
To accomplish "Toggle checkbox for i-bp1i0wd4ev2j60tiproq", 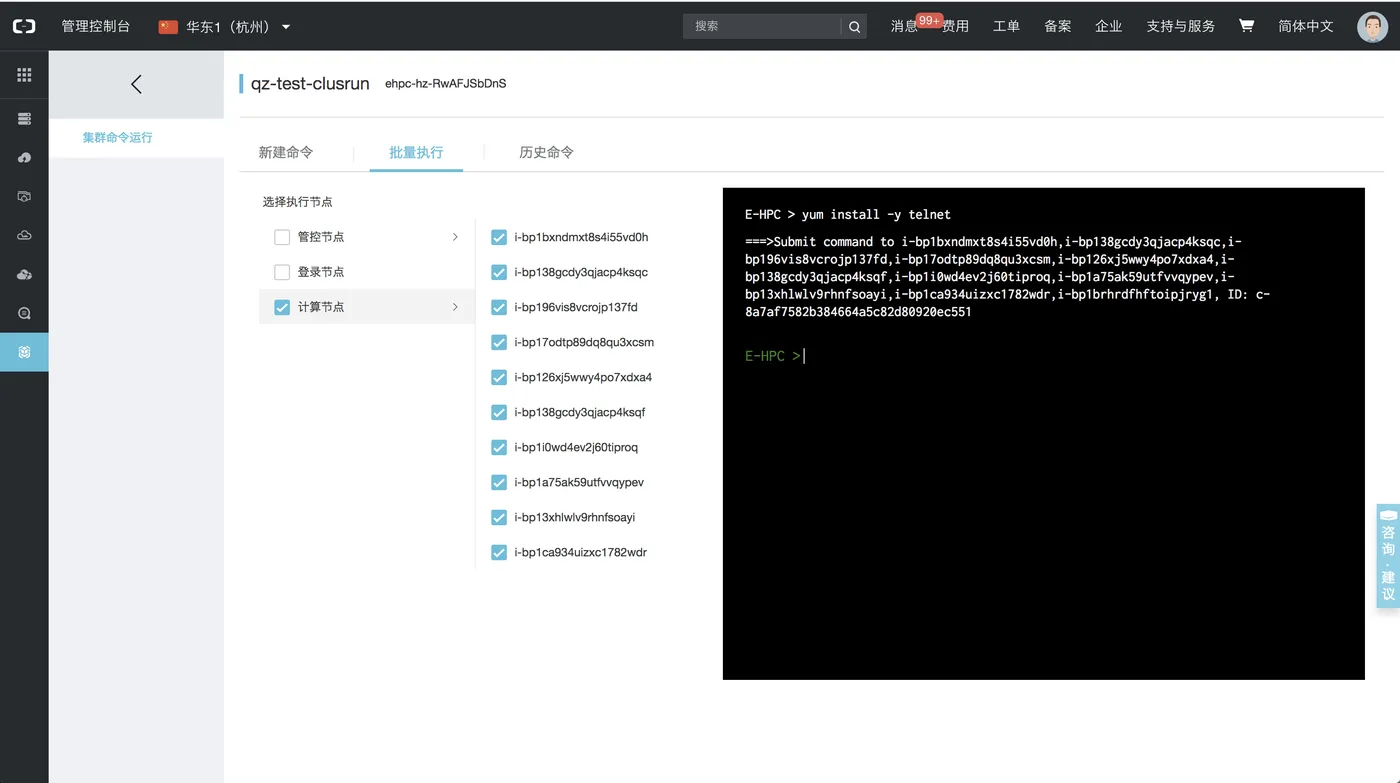I will pos(499,447).
